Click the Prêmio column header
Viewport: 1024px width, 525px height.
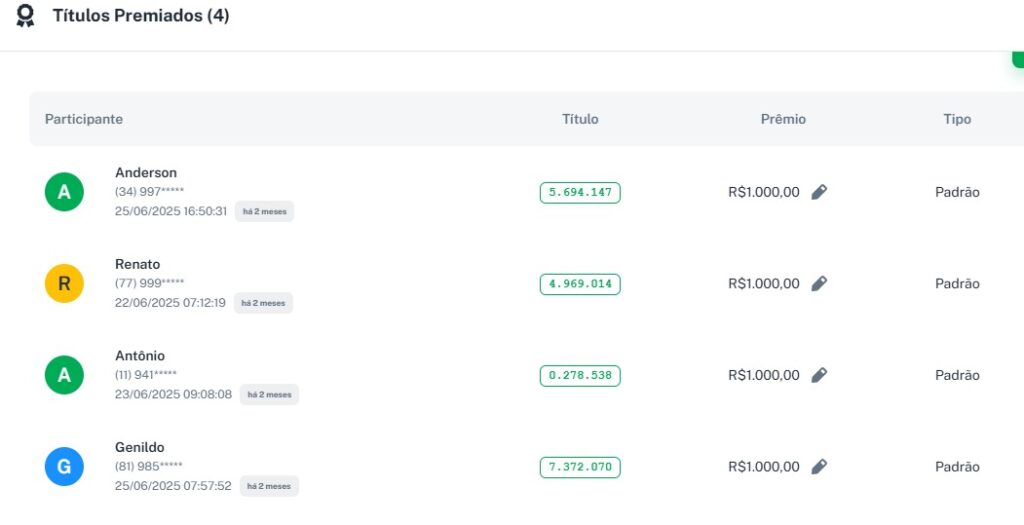pyautogui.click(x=783, y=119)
